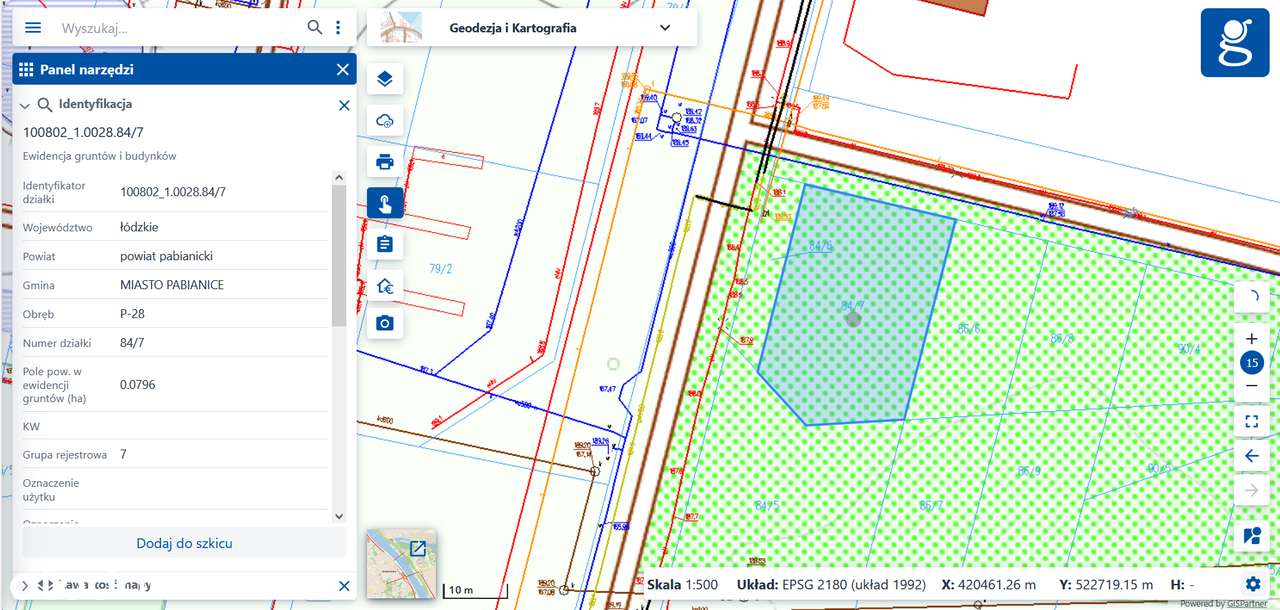This screenshot has width=1280, height=610.
Task: Click the 0.0796 area value
Action: coord(138,385)
